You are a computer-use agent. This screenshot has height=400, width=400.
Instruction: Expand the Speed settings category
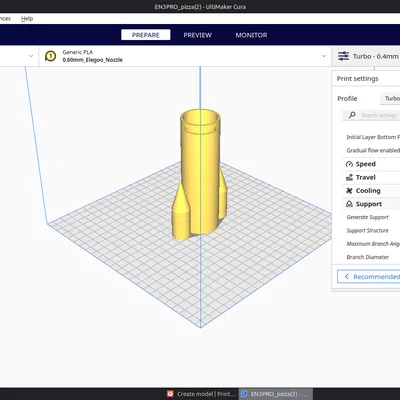pyautogui.click(x=371, y=164)
